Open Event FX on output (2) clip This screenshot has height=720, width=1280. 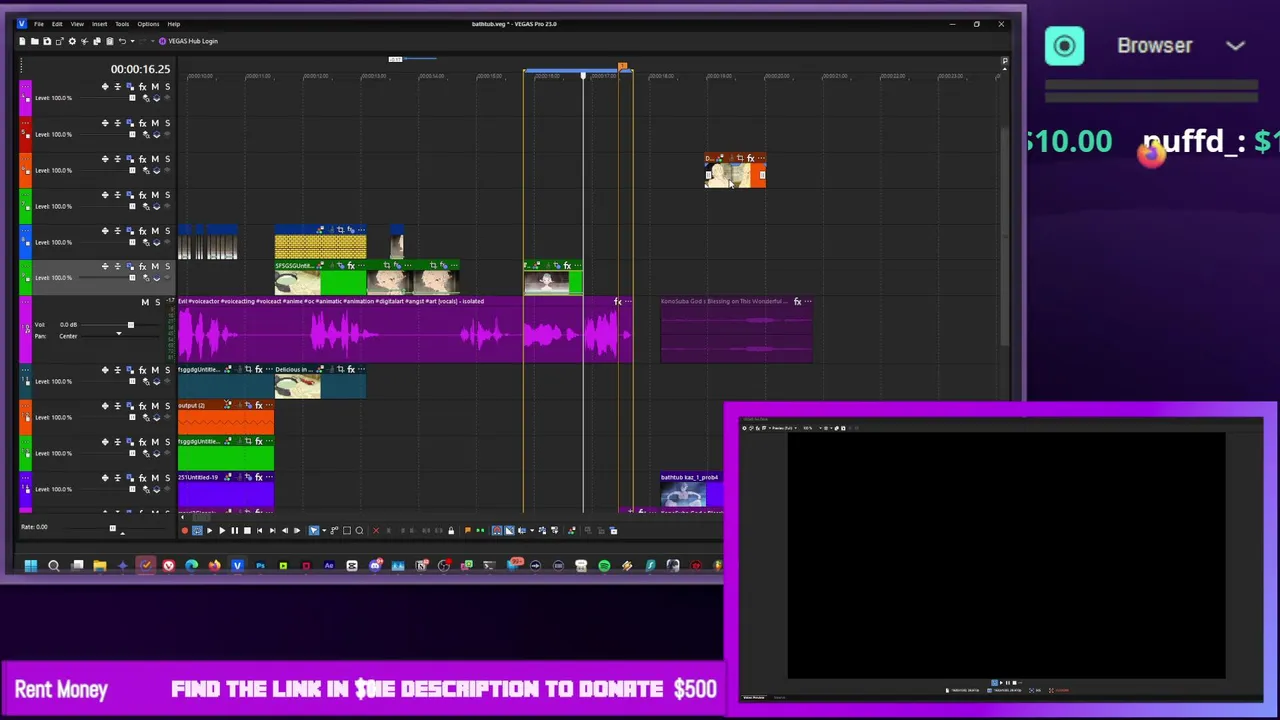(258, 405)
